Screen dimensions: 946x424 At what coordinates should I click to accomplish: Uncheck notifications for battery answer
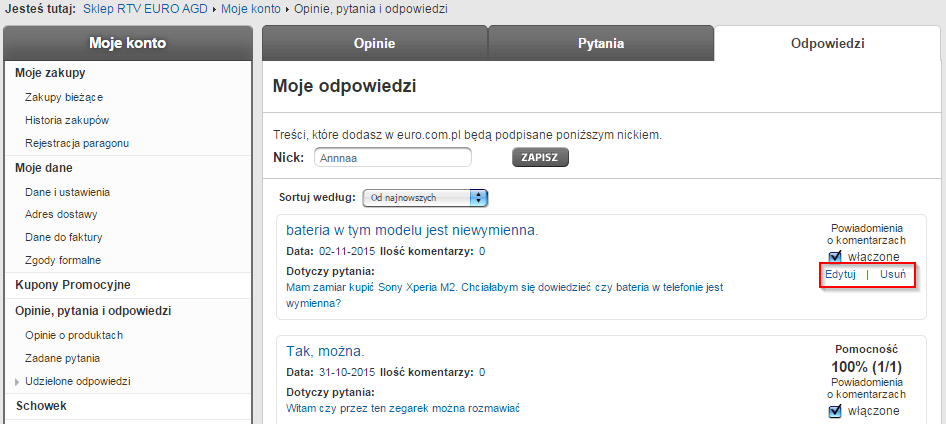coord(835,257)
